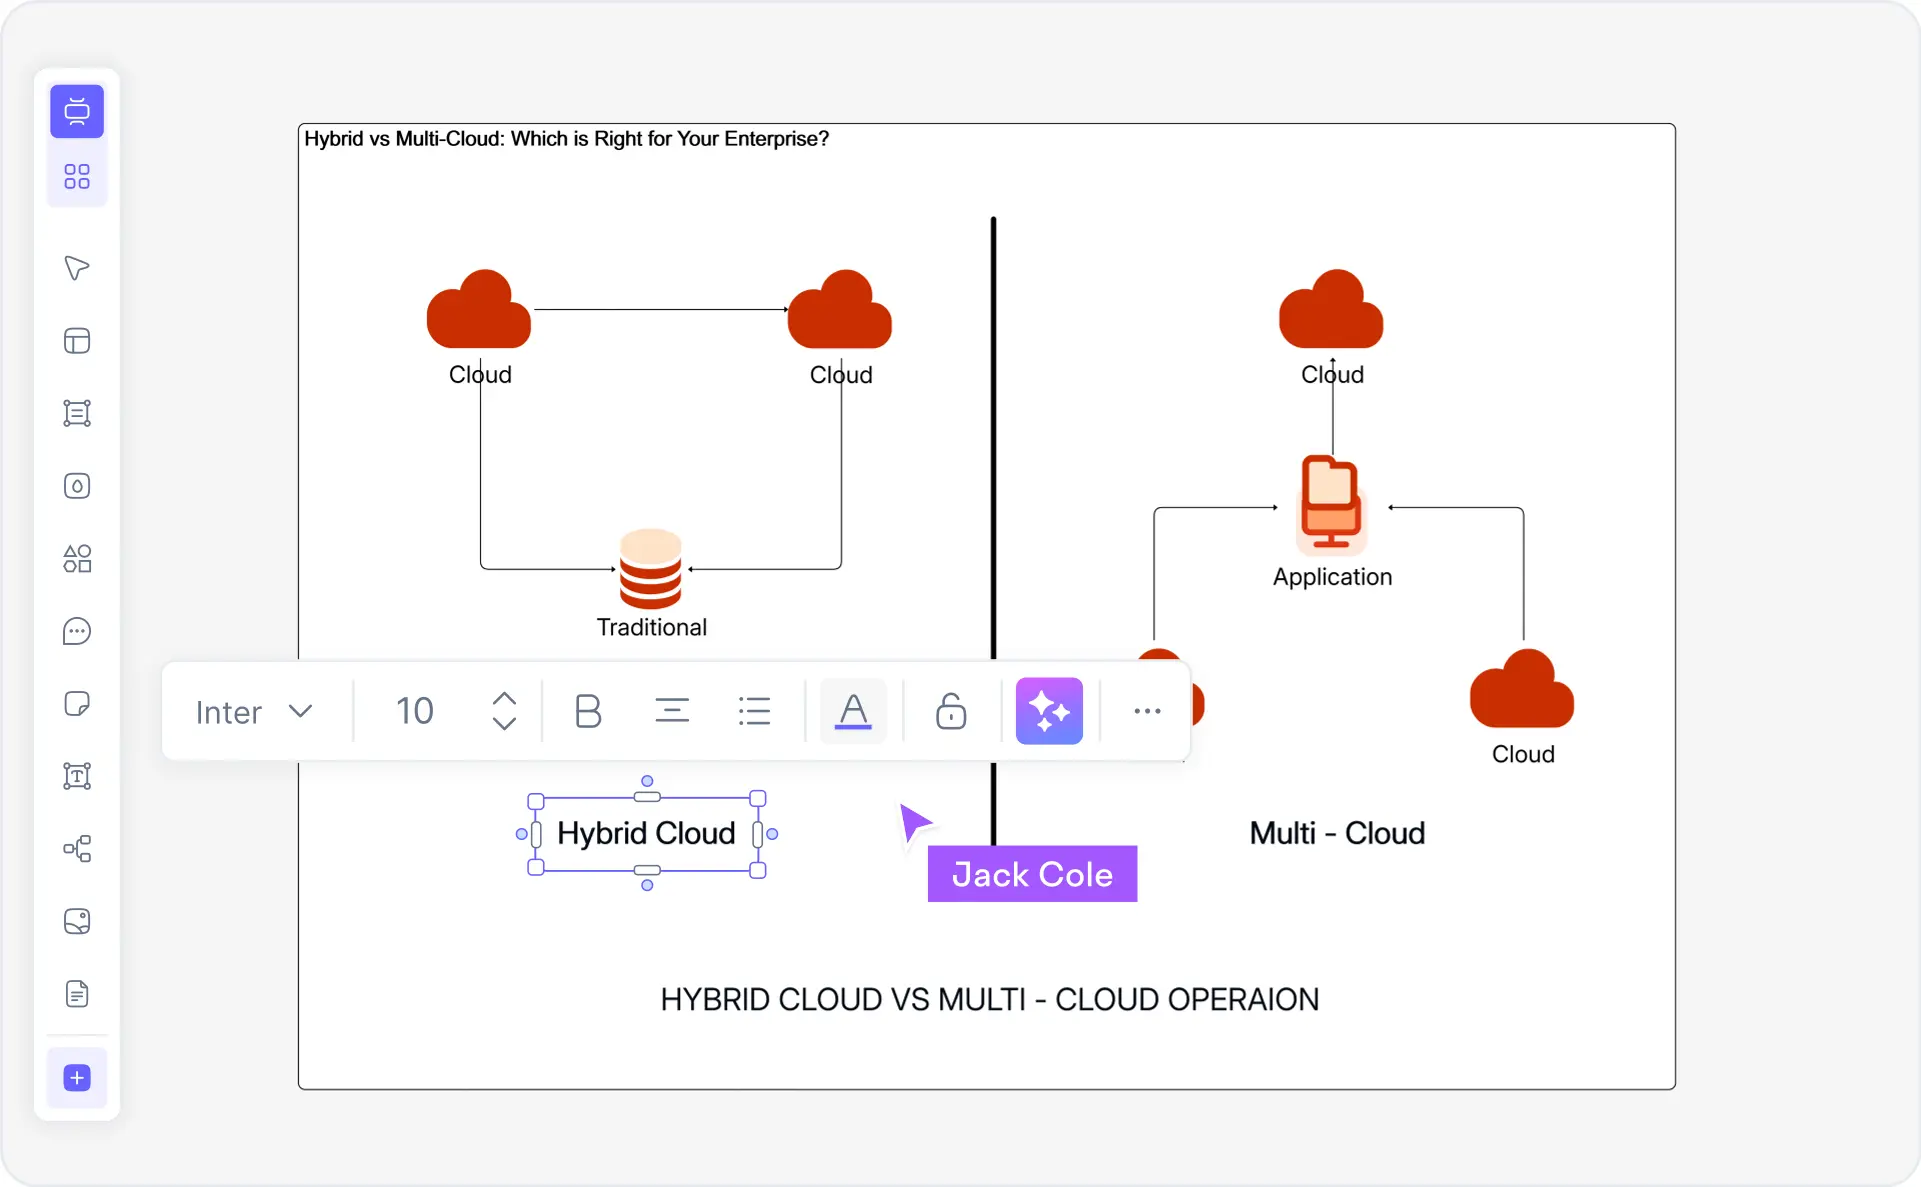
Task: Select the pointer arrow tool
Action: [x=77, y=268]
